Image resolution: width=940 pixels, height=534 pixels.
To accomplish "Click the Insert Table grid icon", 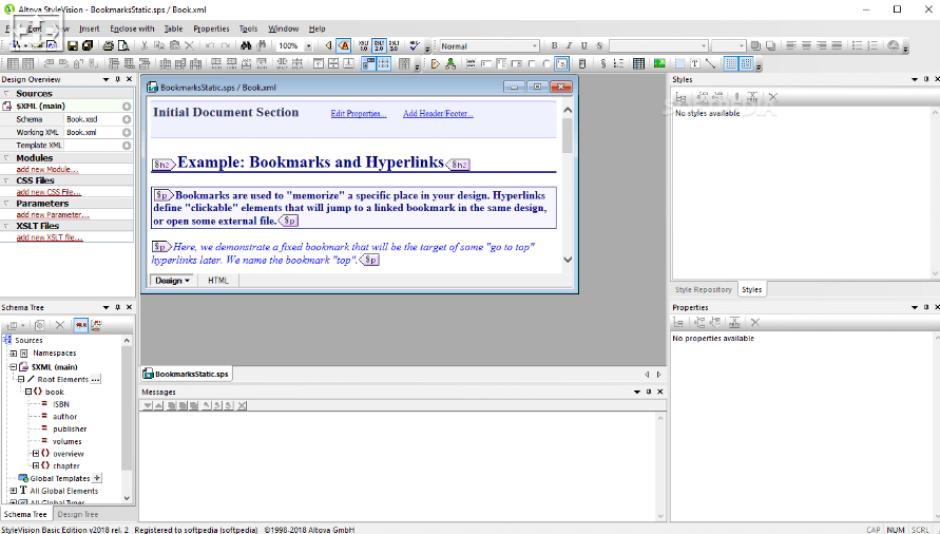I will click(x=638, y=64).
